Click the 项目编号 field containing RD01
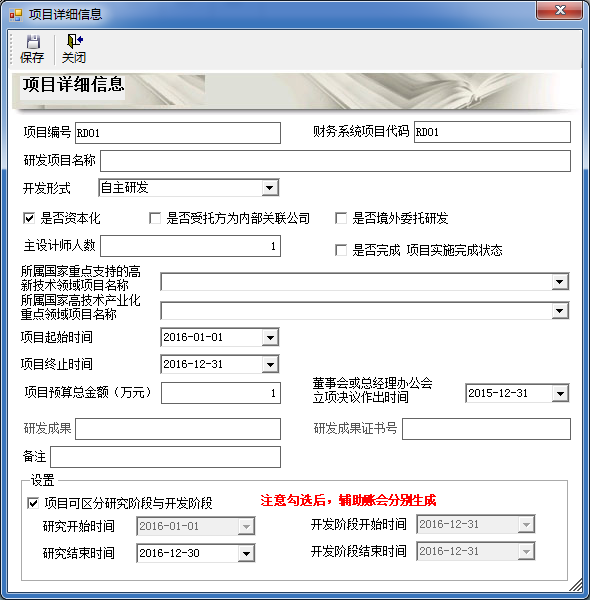 (x=178, y=133)
